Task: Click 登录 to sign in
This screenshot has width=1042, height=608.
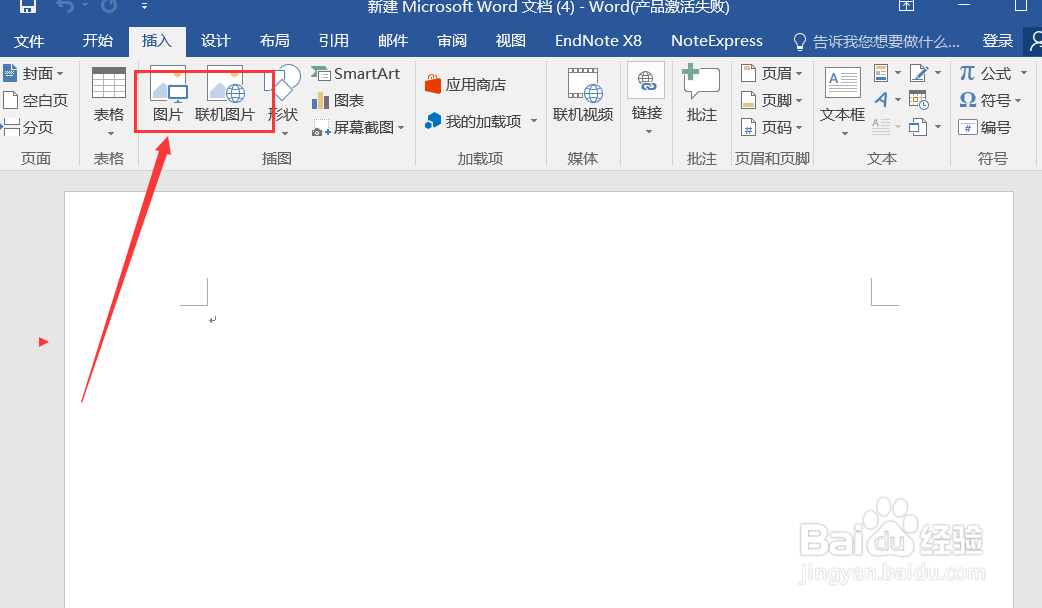Action: click(x=997, y=41)
